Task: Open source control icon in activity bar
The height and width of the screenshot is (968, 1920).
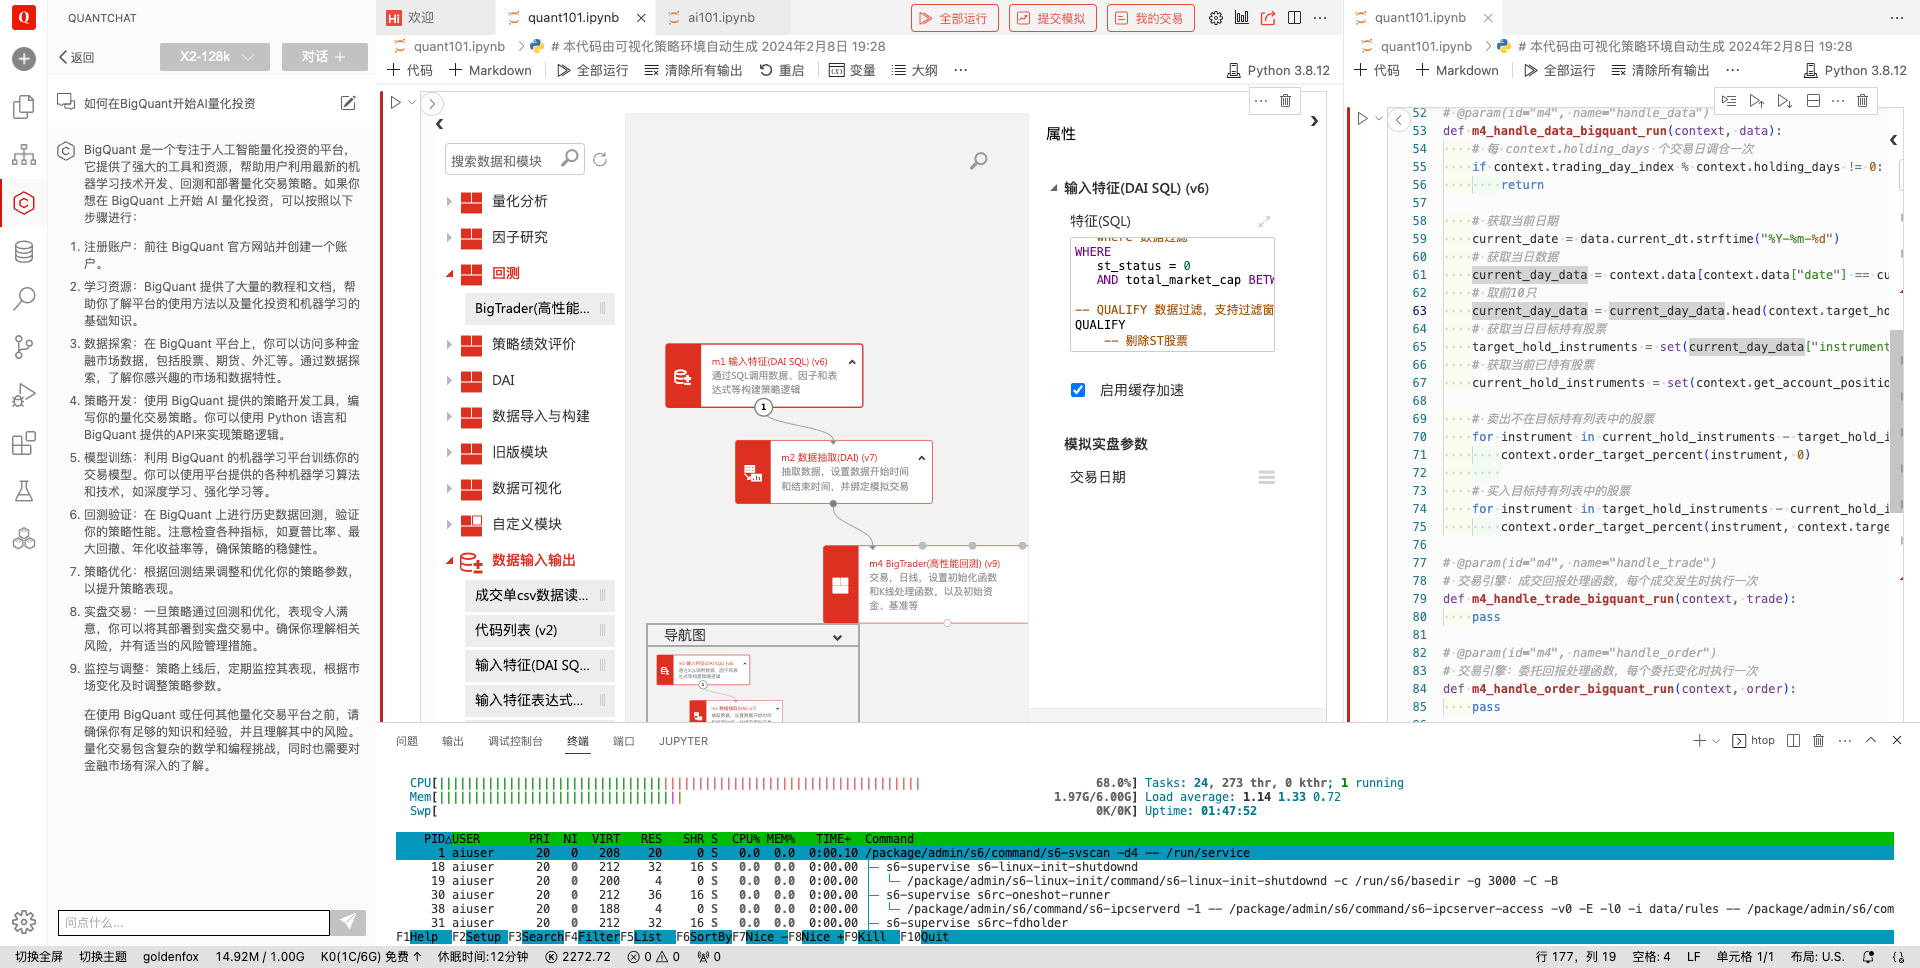Action: [24, 346]
